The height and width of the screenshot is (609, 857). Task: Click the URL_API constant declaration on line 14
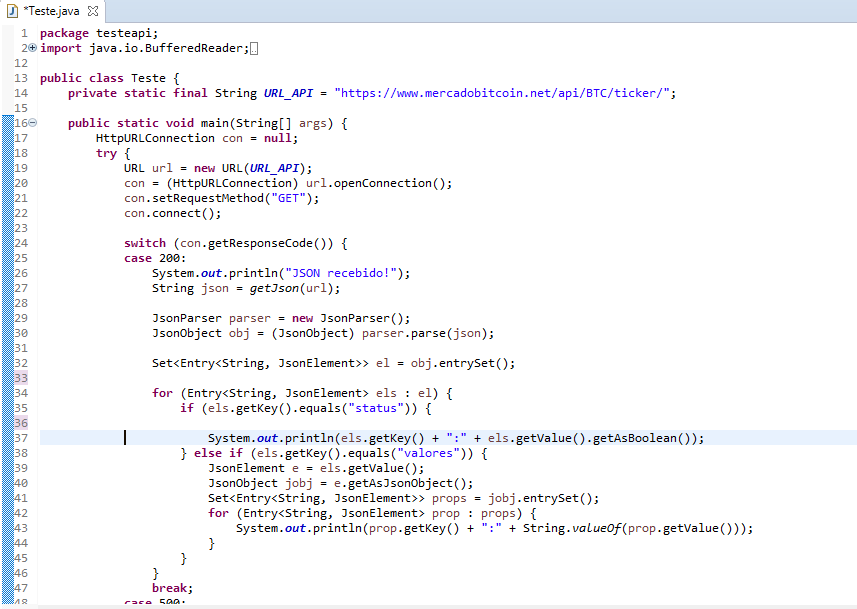(x=289, y=93)
